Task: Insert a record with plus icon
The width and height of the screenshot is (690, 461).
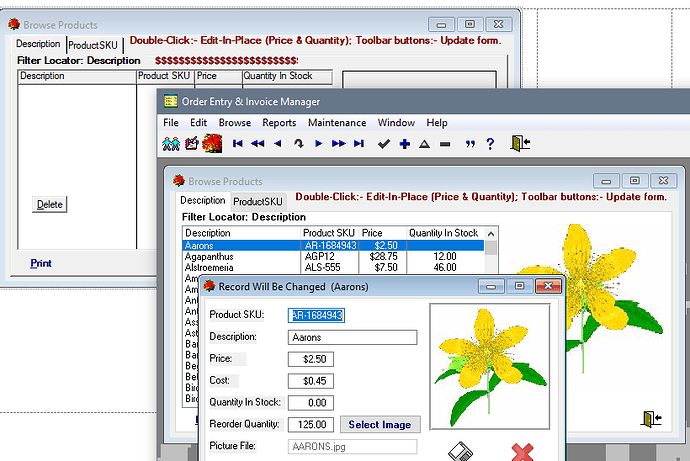Action: coord(404,144)
